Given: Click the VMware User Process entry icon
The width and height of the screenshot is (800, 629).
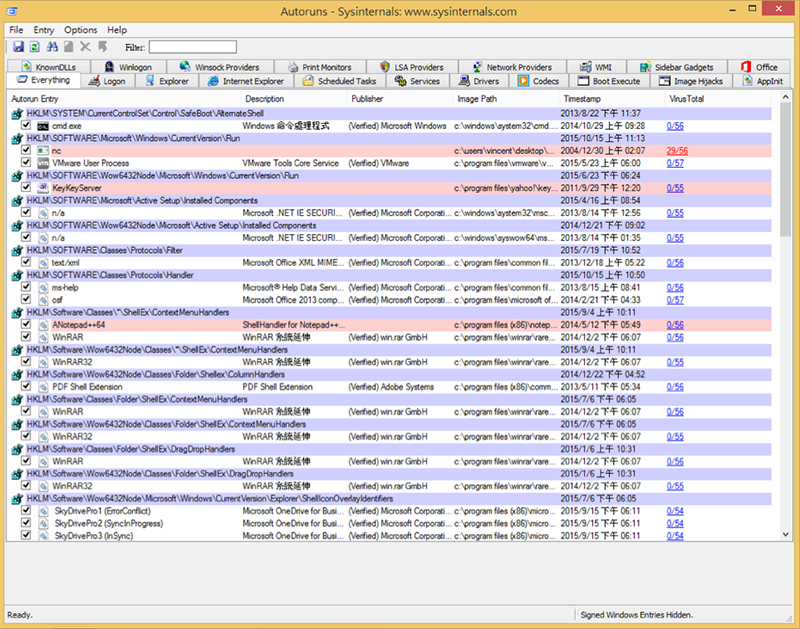Looking at the screenshot, I should pos(43,163).
